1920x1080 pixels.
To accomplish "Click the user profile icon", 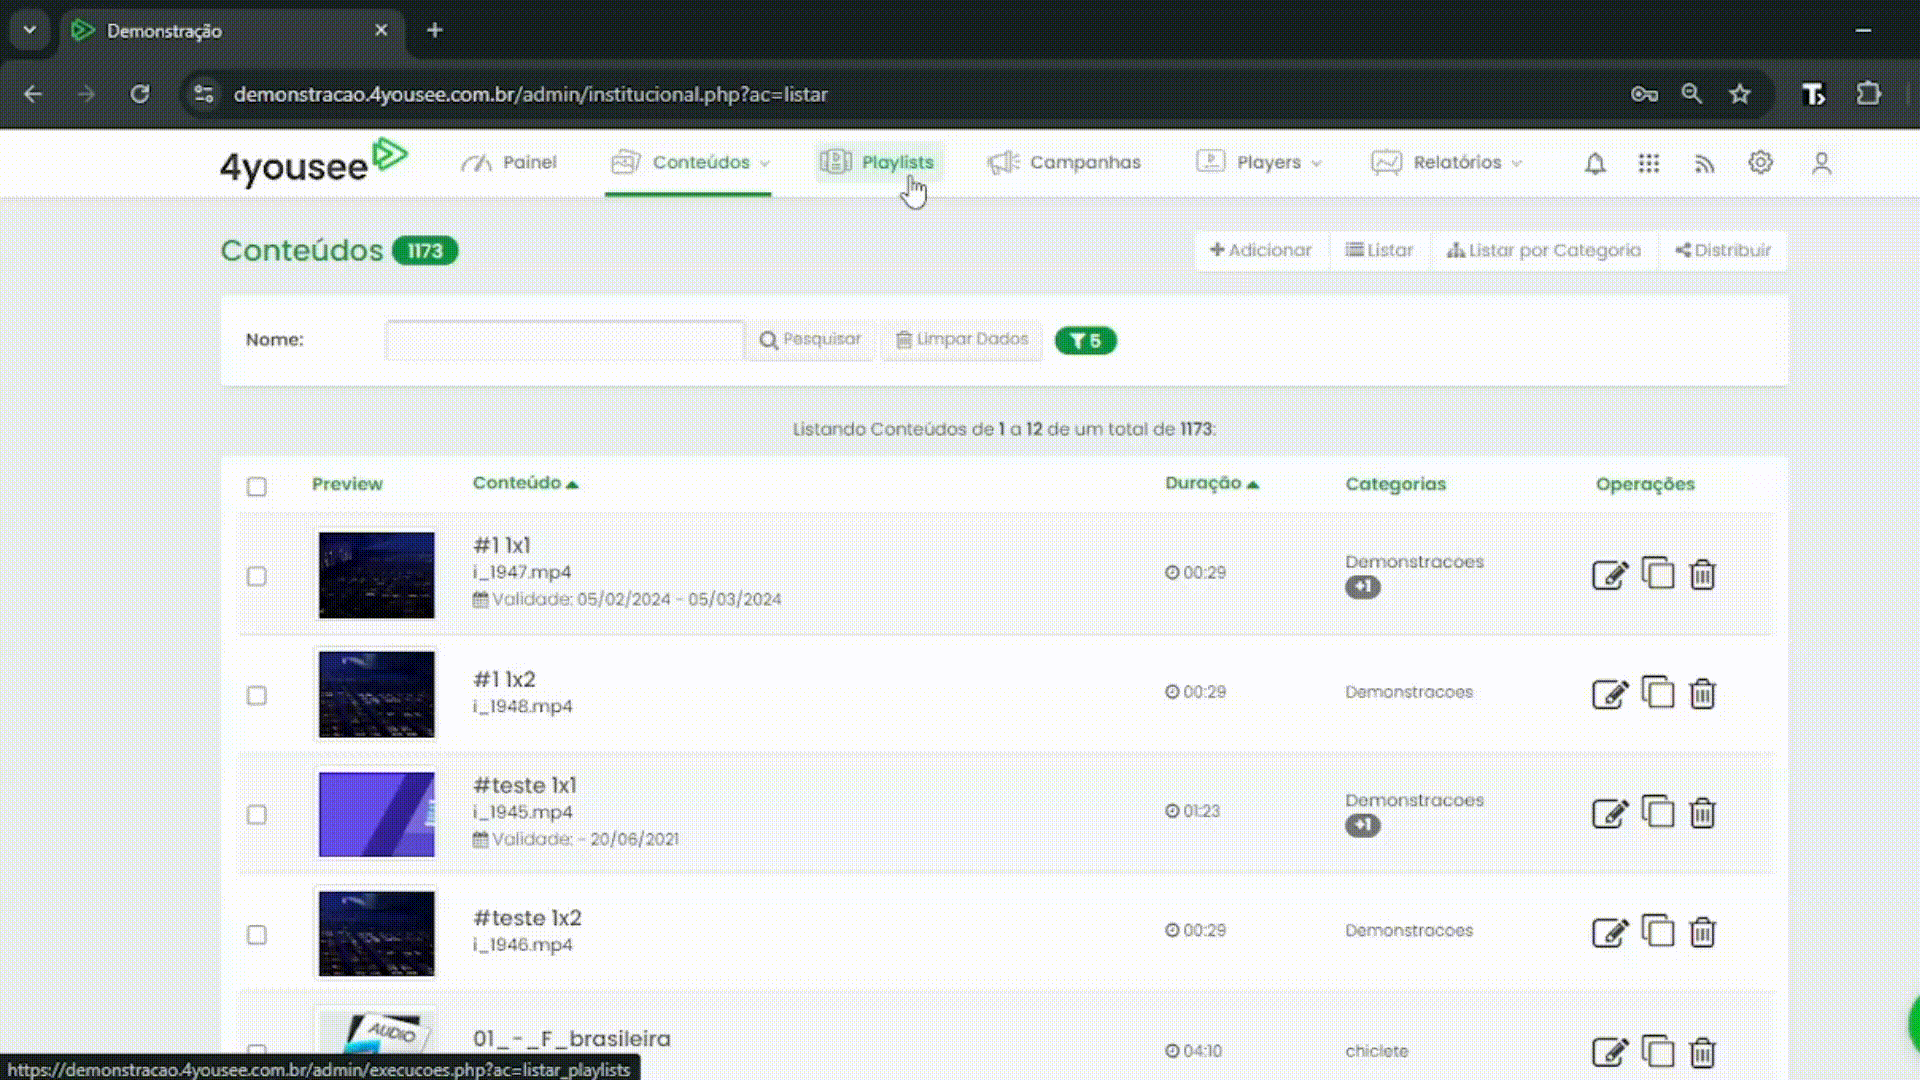I will pyautogui.click(x=1821, y=163).
